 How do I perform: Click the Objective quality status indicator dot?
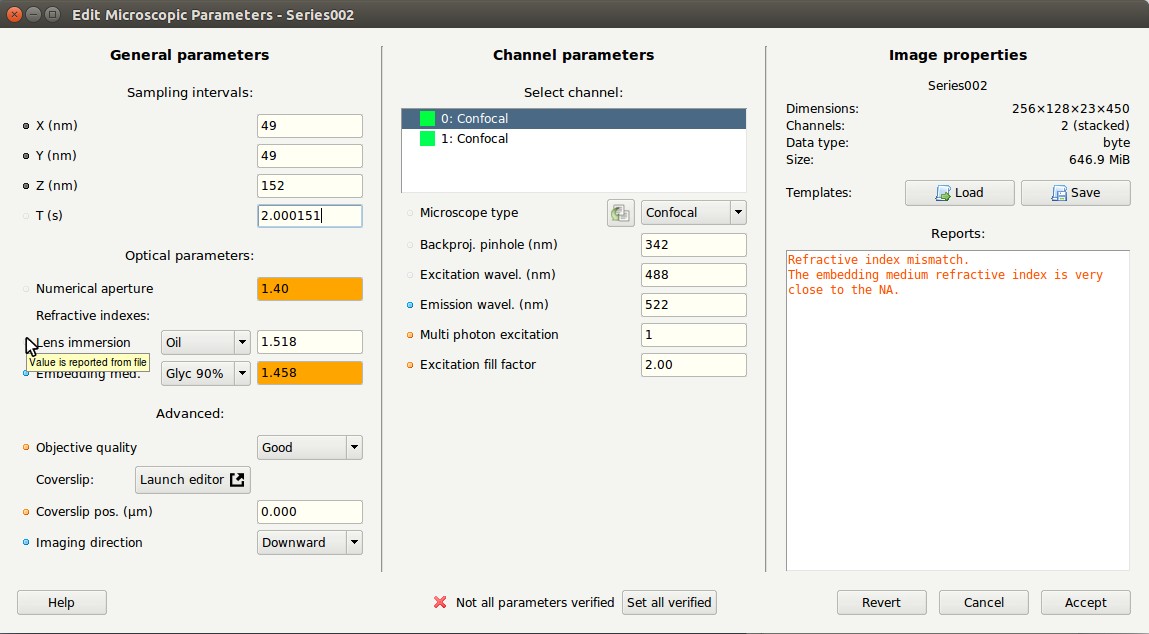point(26,448)
